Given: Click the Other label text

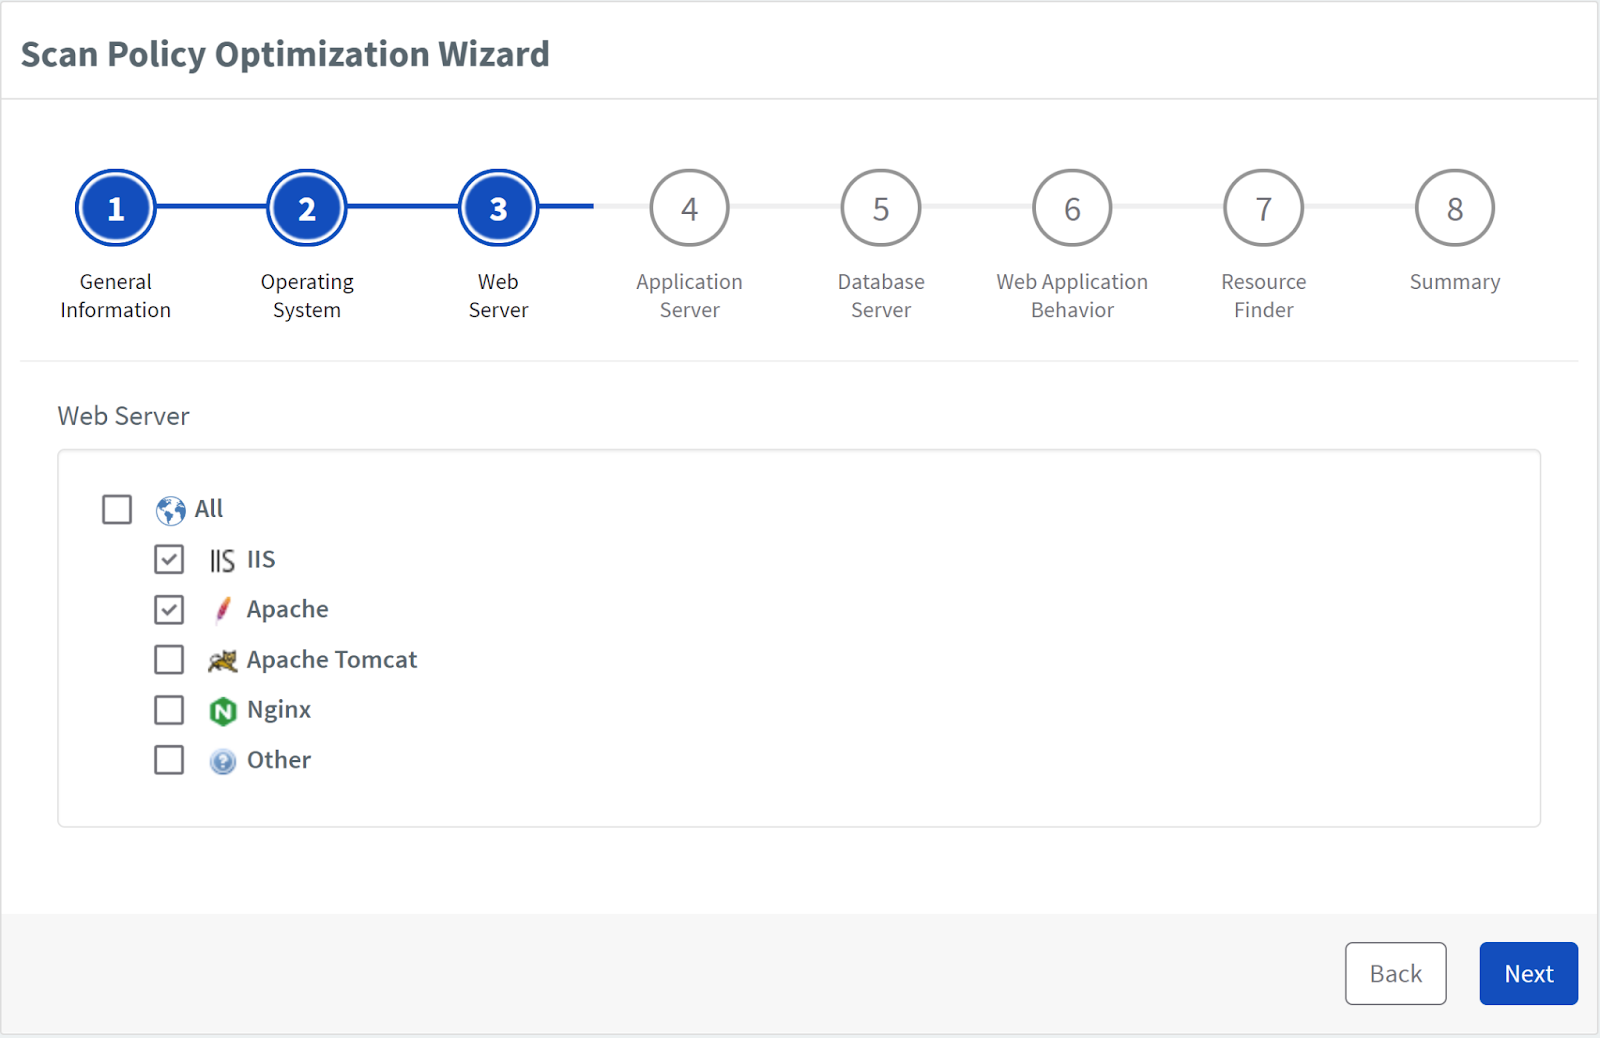Looking at the screenshot, I should coord(279,760).
